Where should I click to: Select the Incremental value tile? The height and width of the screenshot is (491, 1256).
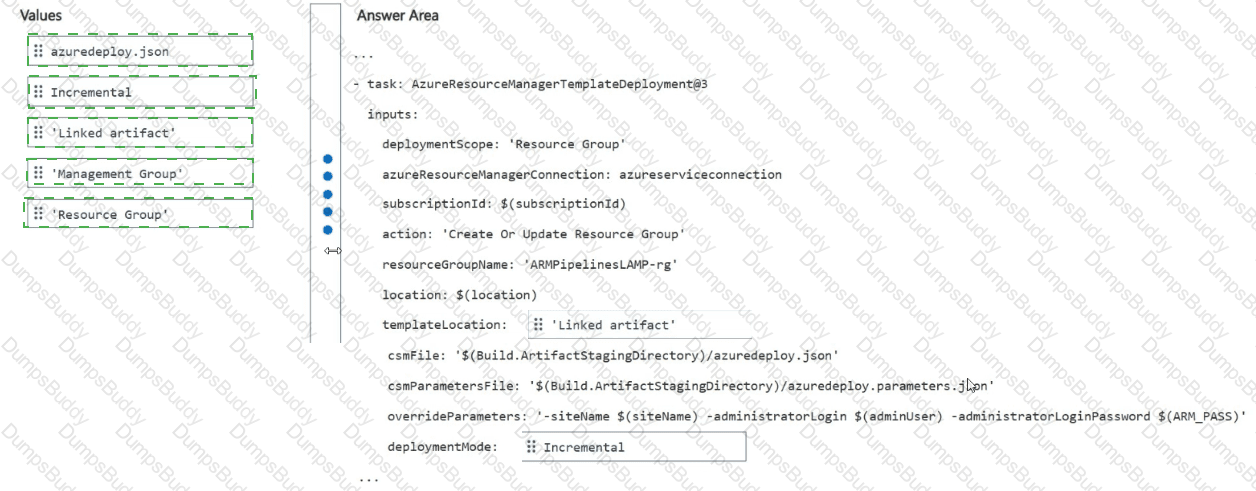click(141, 92)
